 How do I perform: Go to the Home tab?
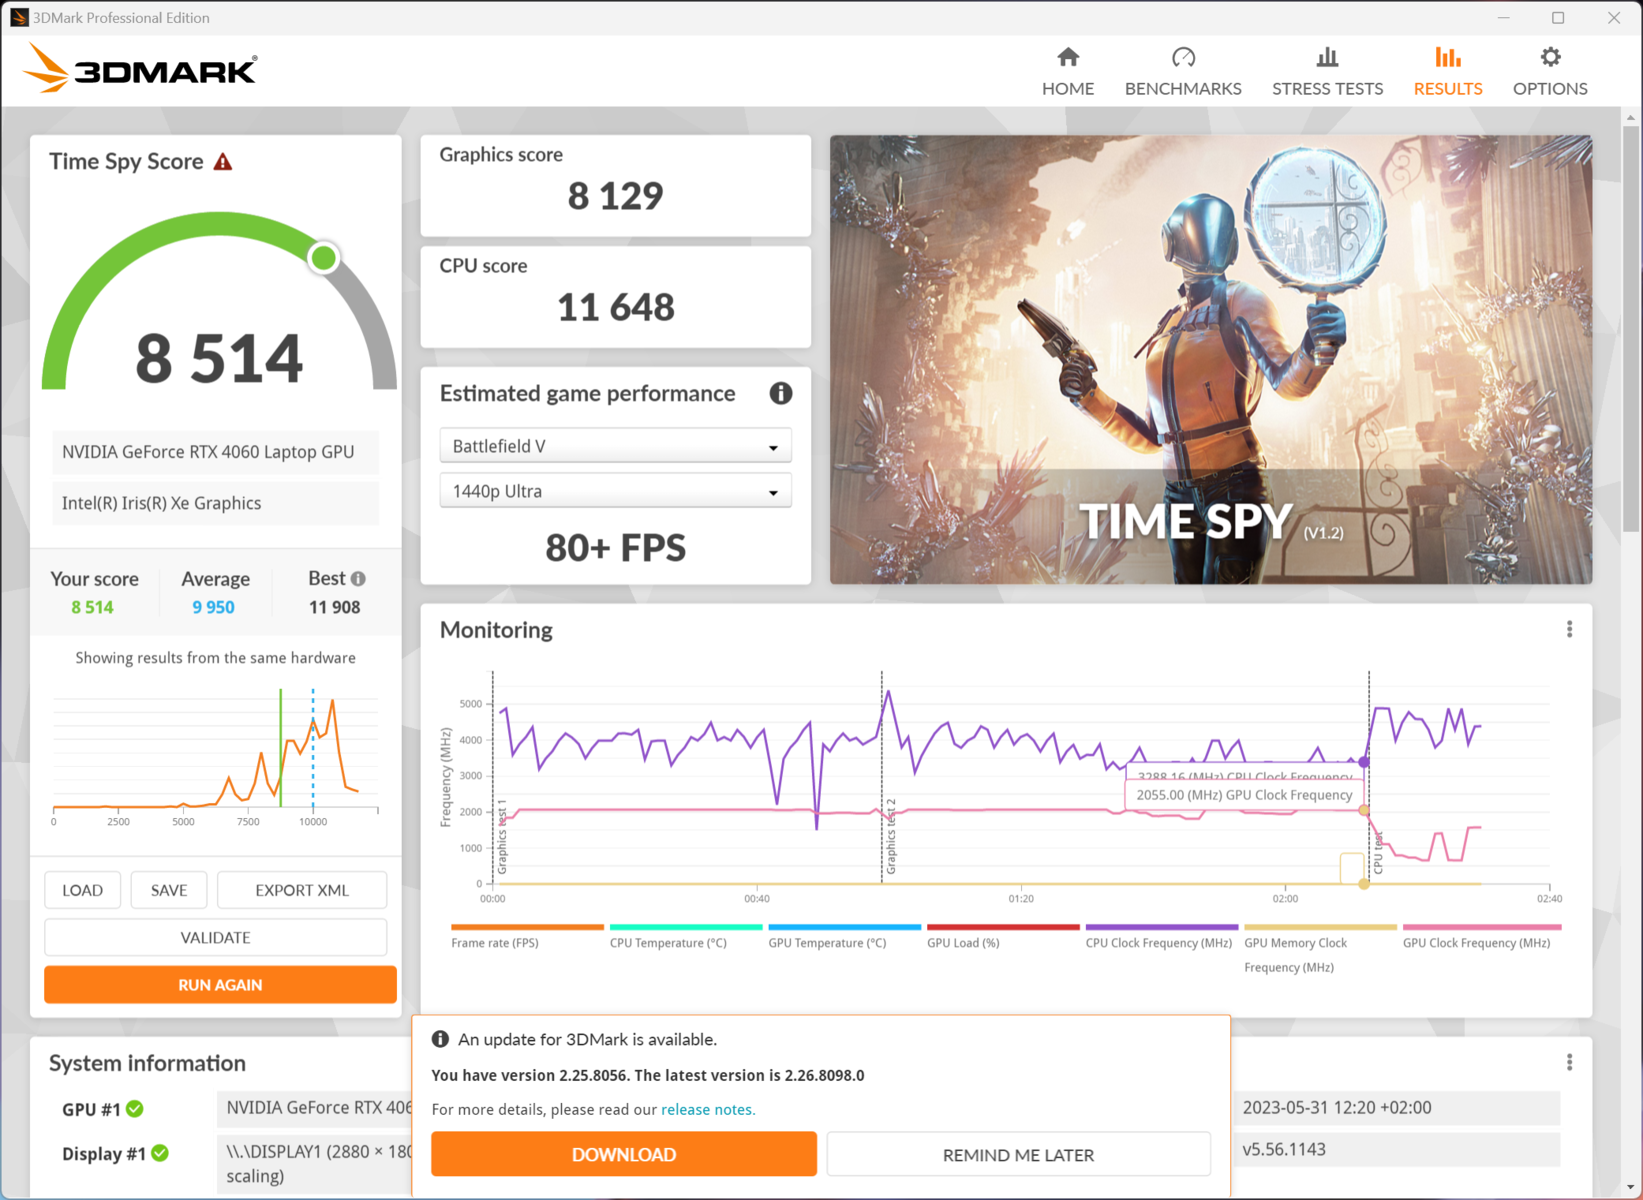point(1068,72)
